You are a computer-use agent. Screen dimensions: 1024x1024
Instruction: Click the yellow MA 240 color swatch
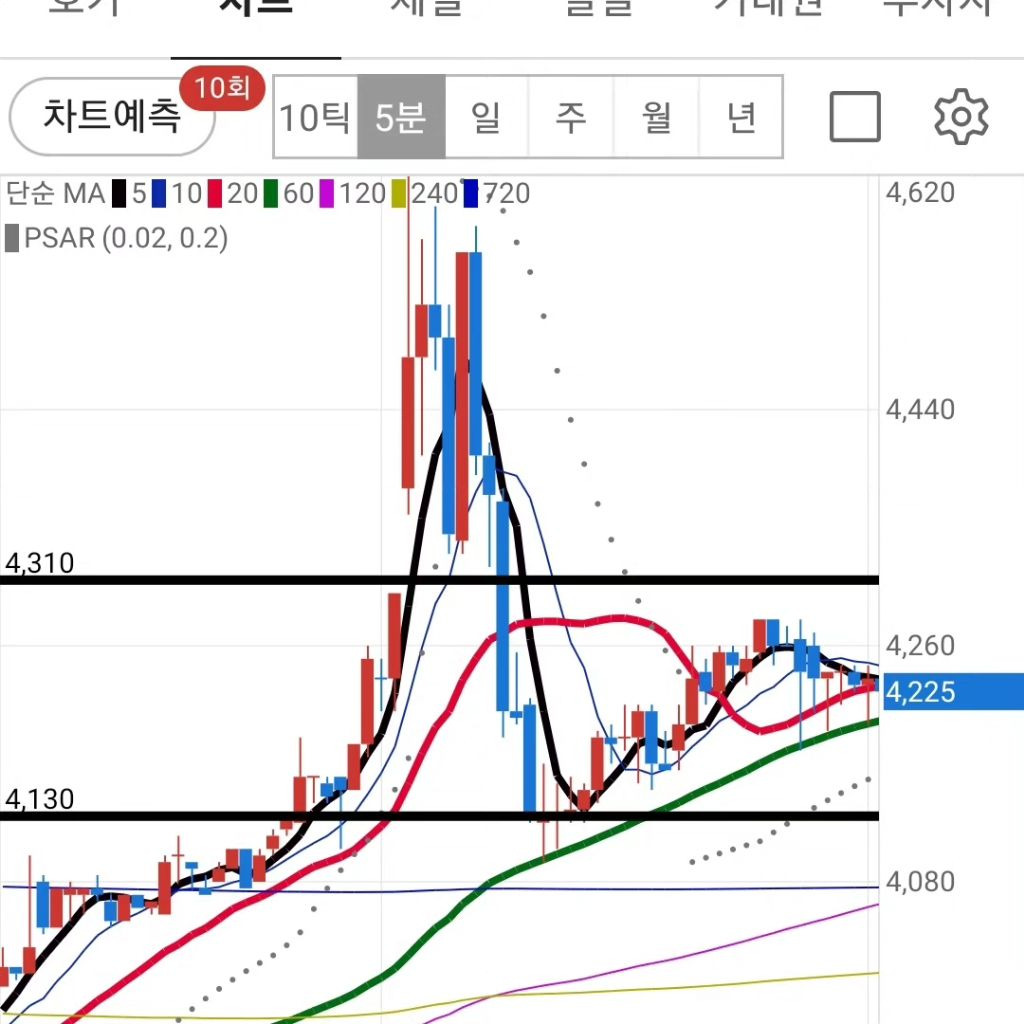[398, 194]
